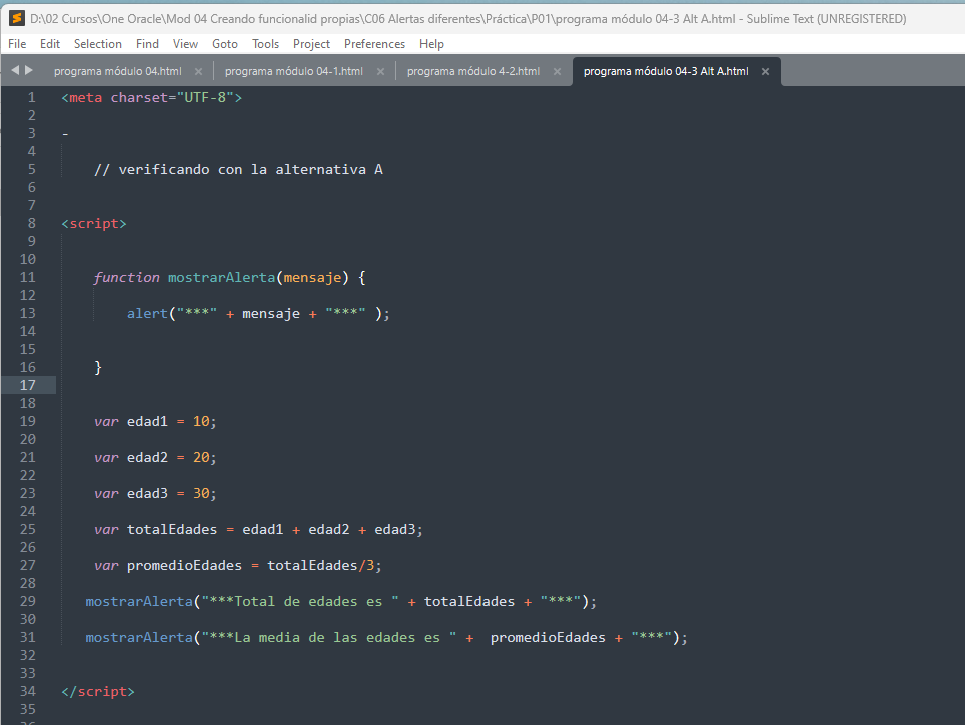
Task: Click line number 17 in the gutter
Action: 28,385
